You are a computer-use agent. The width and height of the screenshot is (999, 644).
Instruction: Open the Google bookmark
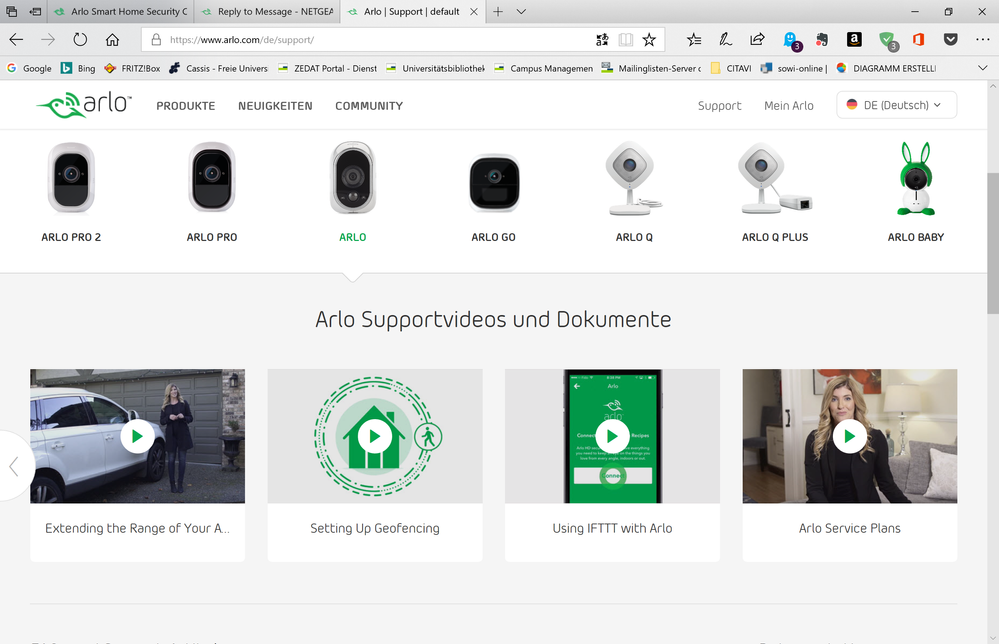click(29, 68)
